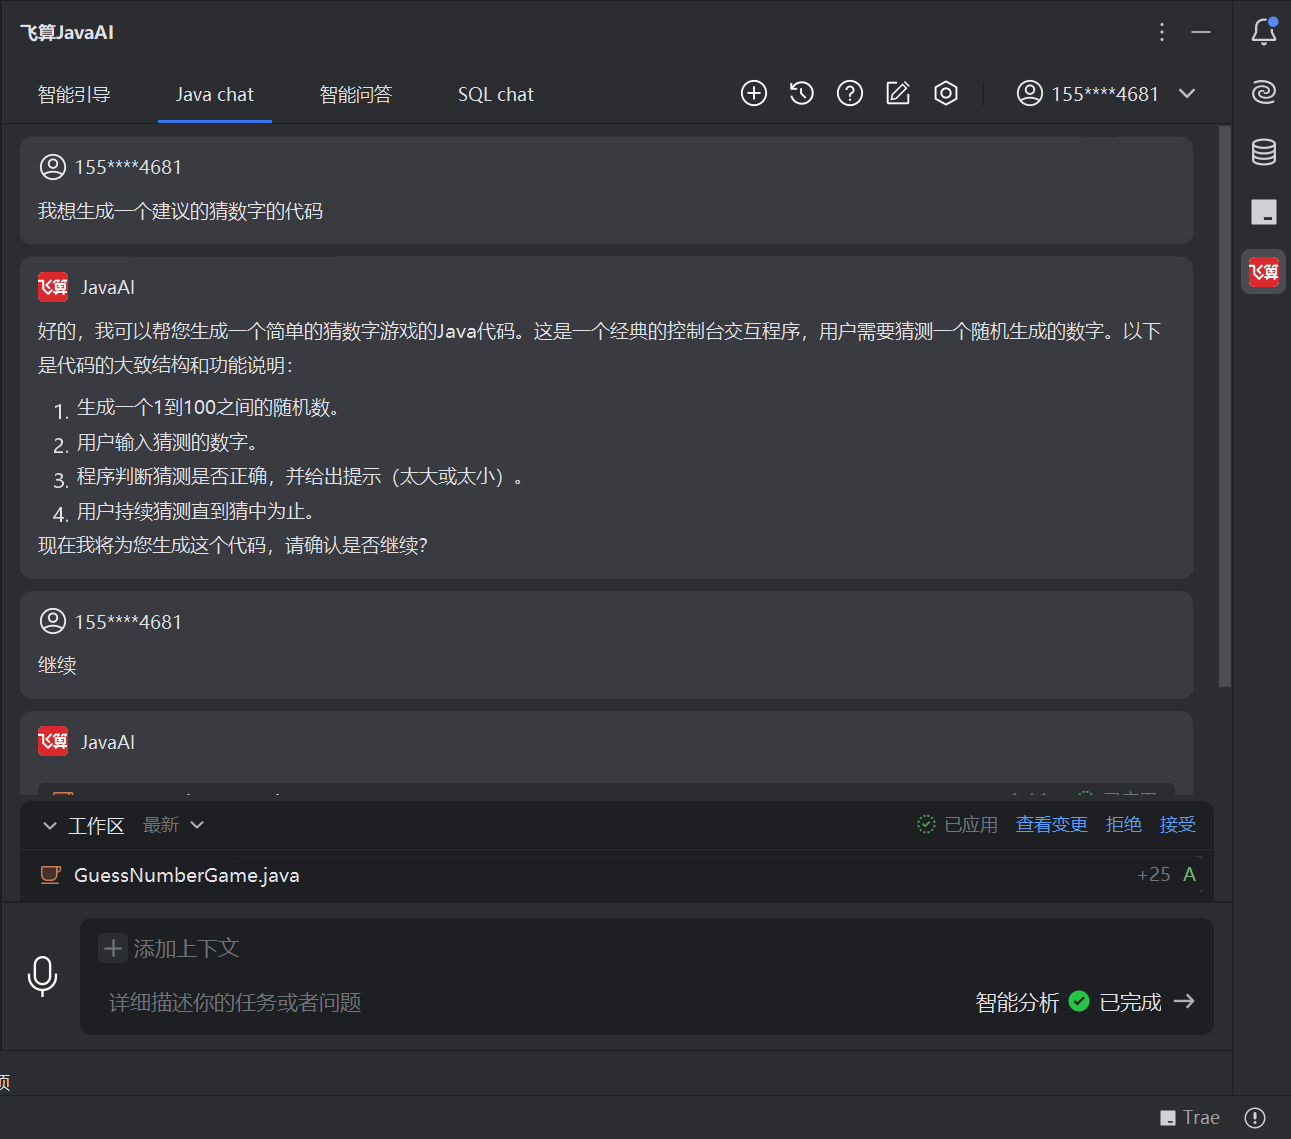Open database tool in right sidebar

(1263, 152)
